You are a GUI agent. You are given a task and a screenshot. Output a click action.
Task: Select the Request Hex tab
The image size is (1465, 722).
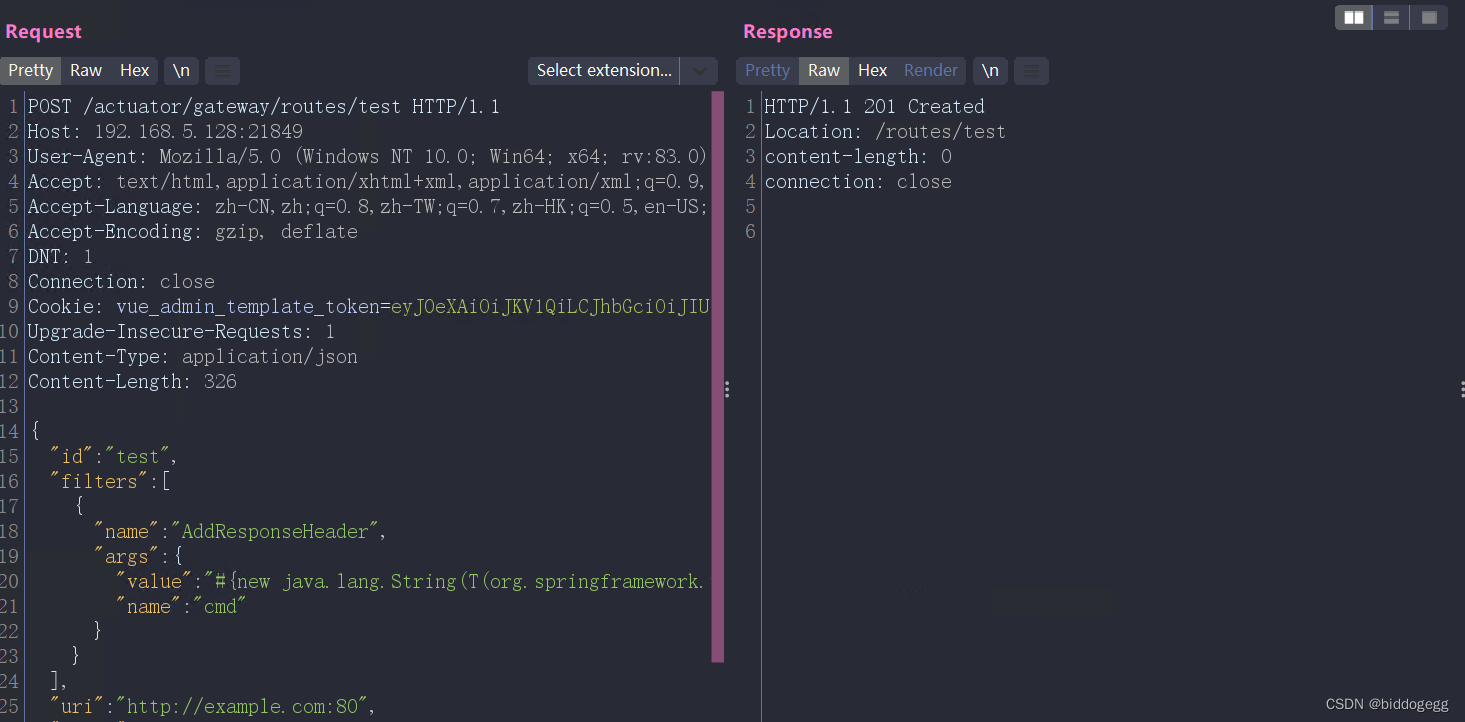pyautogui.click(x=134, y=70)
